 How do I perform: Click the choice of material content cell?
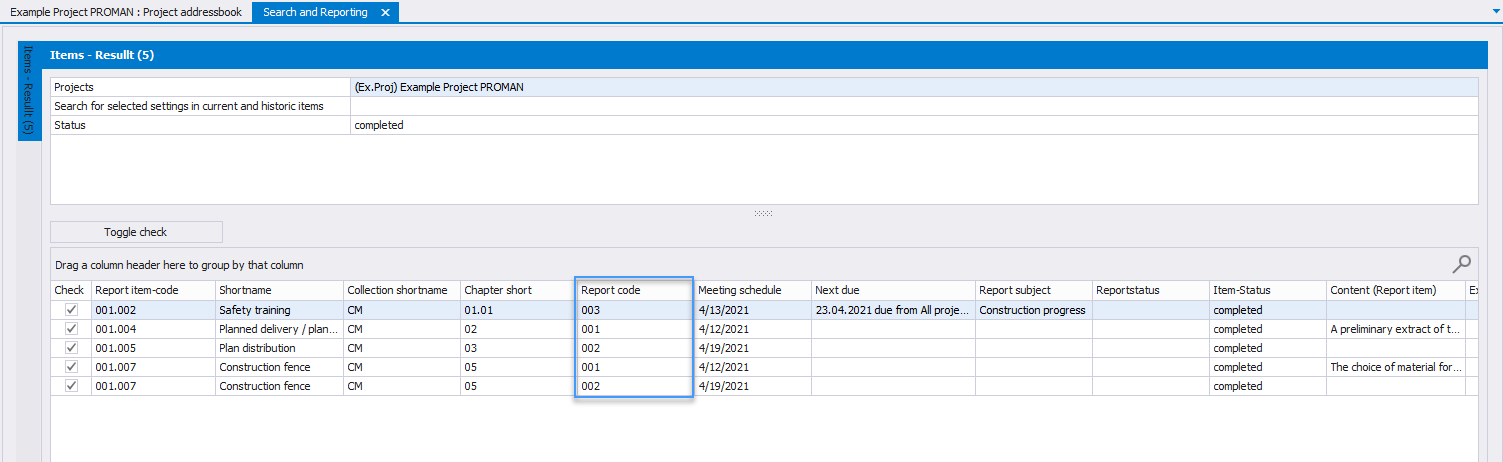coord(1395,367)
